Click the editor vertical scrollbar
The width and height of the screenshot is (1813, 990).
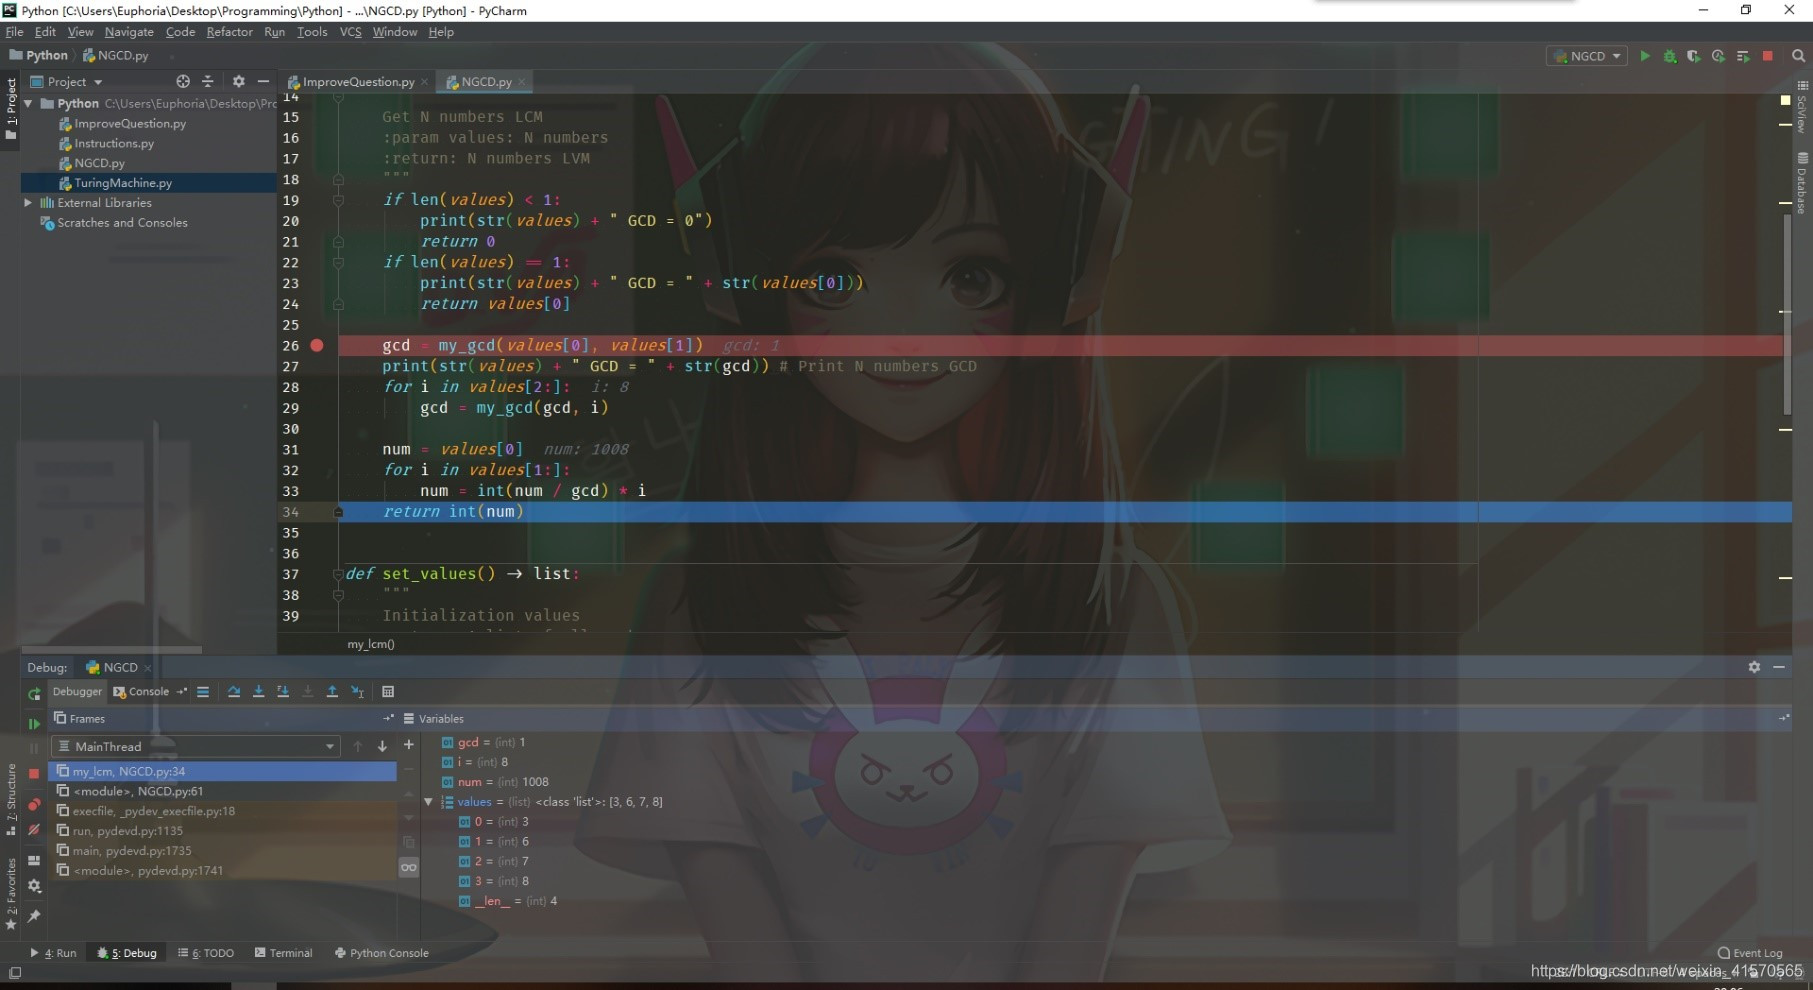(x=1787, y=314)
